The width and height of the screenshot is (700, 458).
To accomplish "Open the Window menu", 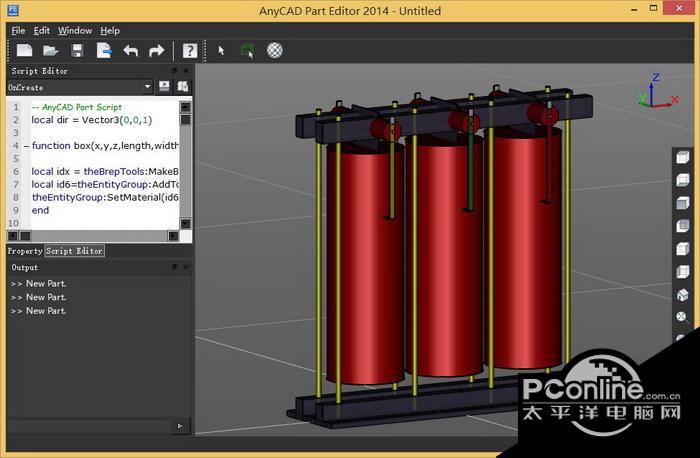I will click(75, 30).
